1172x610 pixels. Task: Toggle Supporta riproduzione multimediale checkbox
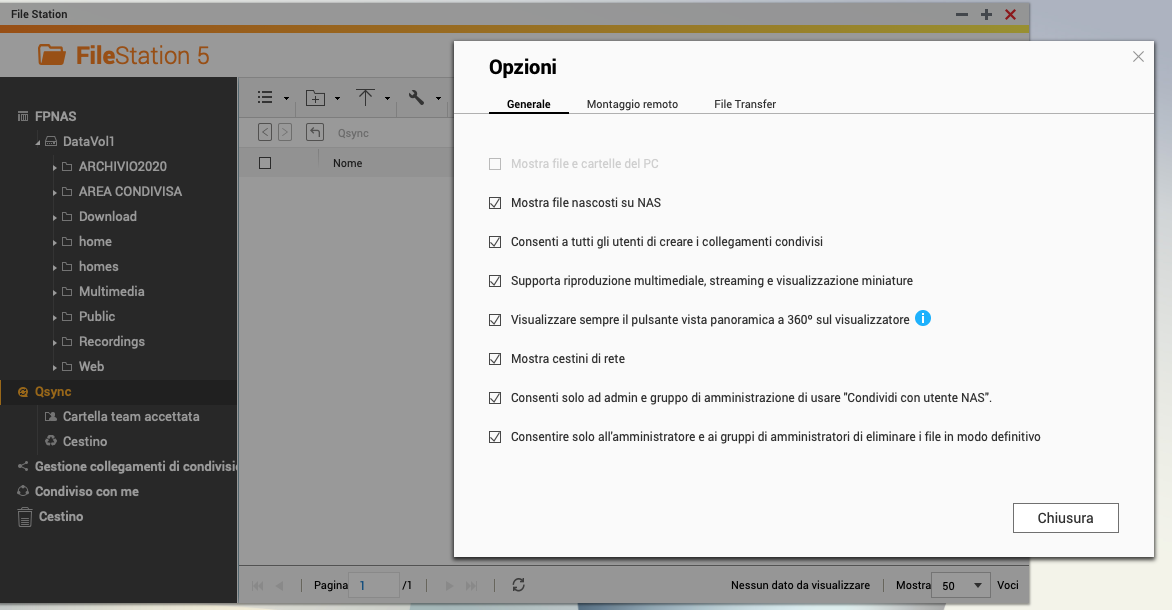(x=495, y=281)
